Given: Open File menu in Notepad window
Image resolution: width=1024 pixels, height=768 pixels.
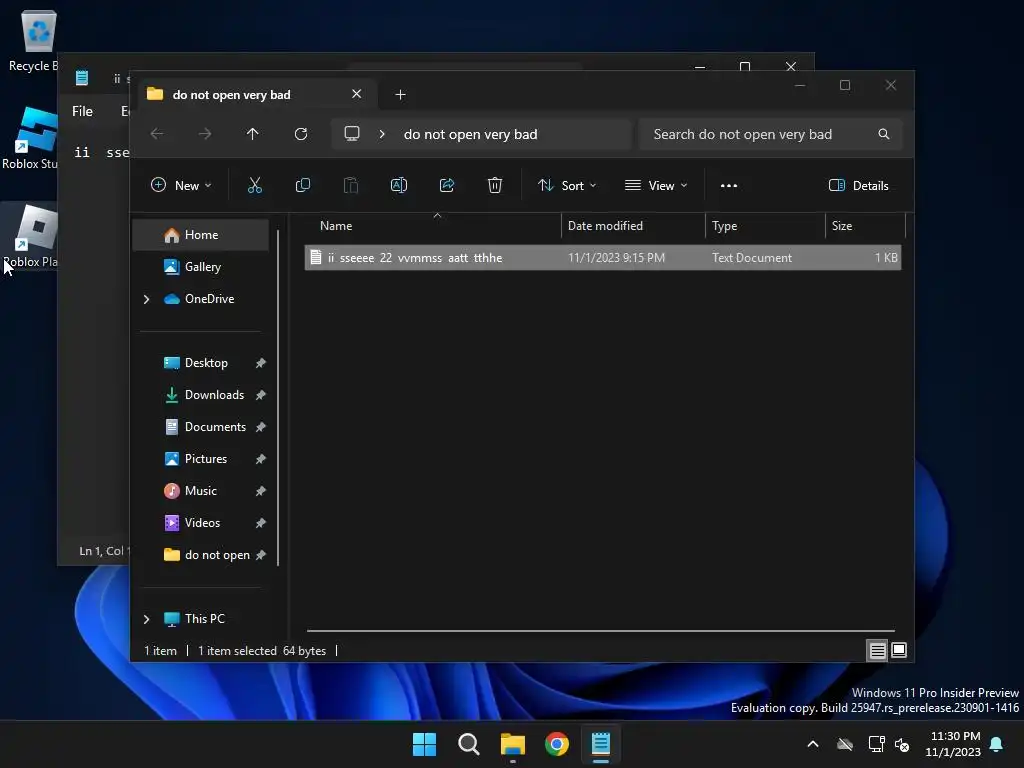Looking at the screenshot, I should point(82,111).
